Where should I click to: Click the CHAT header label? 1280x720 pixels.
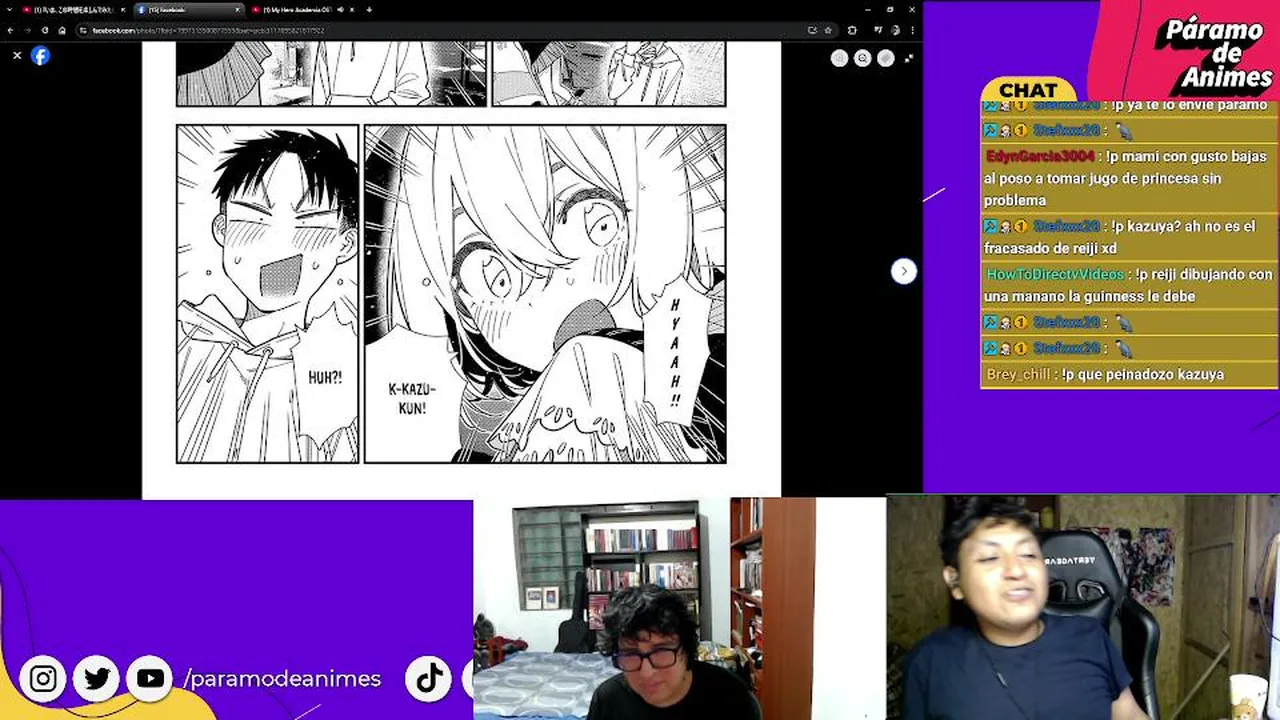click(x=1028, y=91)
